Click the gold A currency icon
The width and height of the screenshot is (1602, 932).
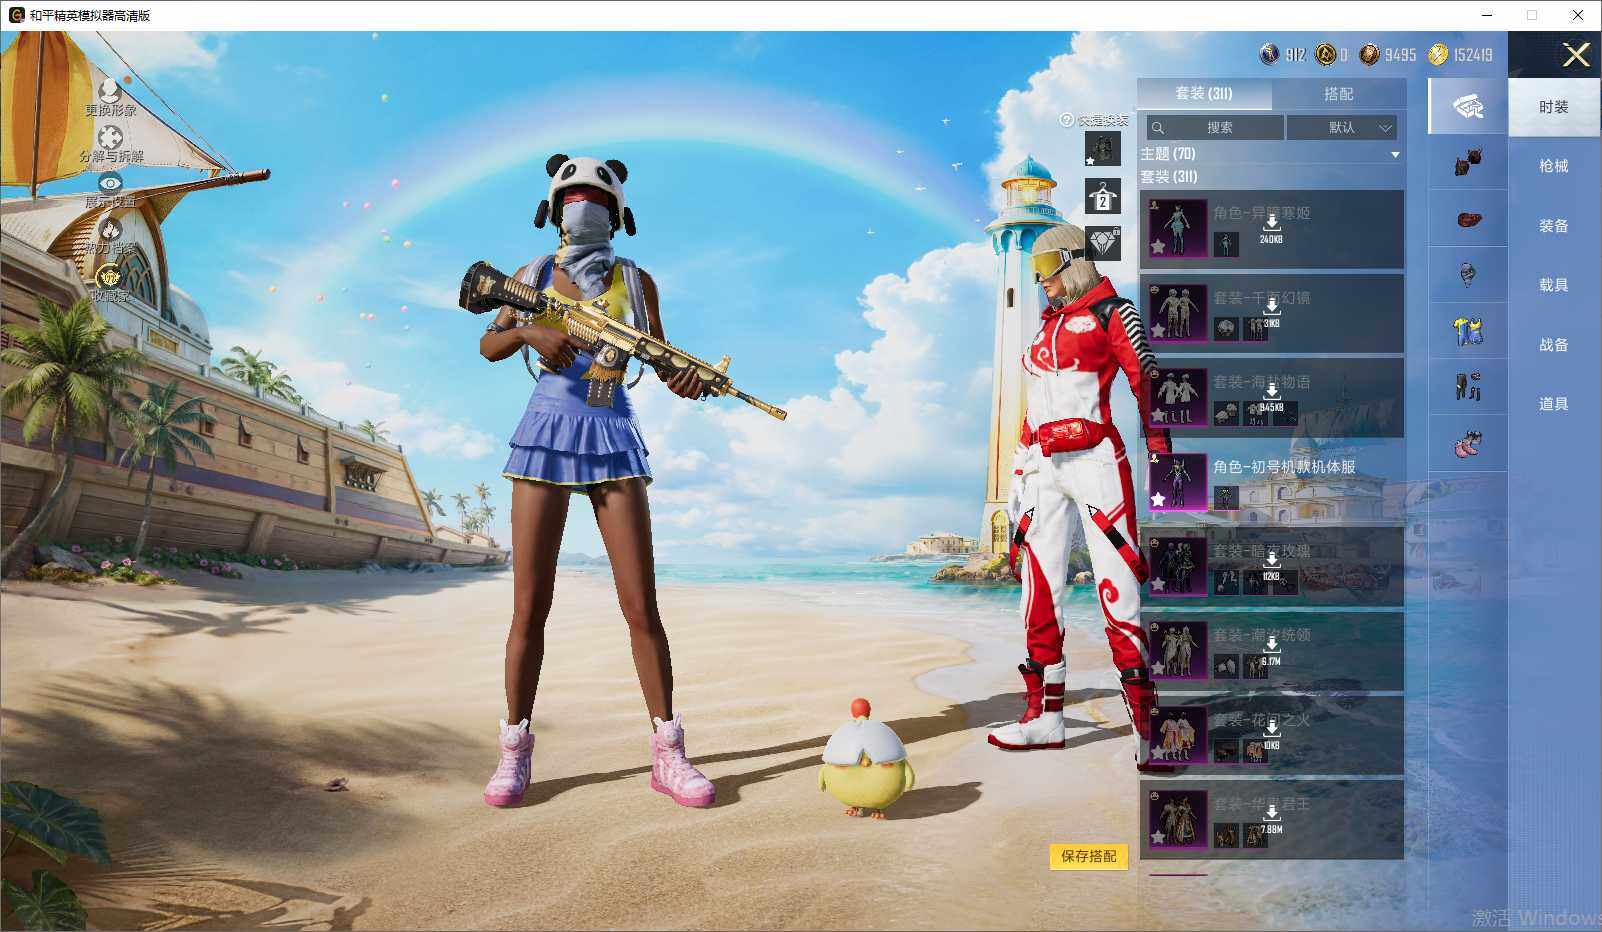(1325, 54)
